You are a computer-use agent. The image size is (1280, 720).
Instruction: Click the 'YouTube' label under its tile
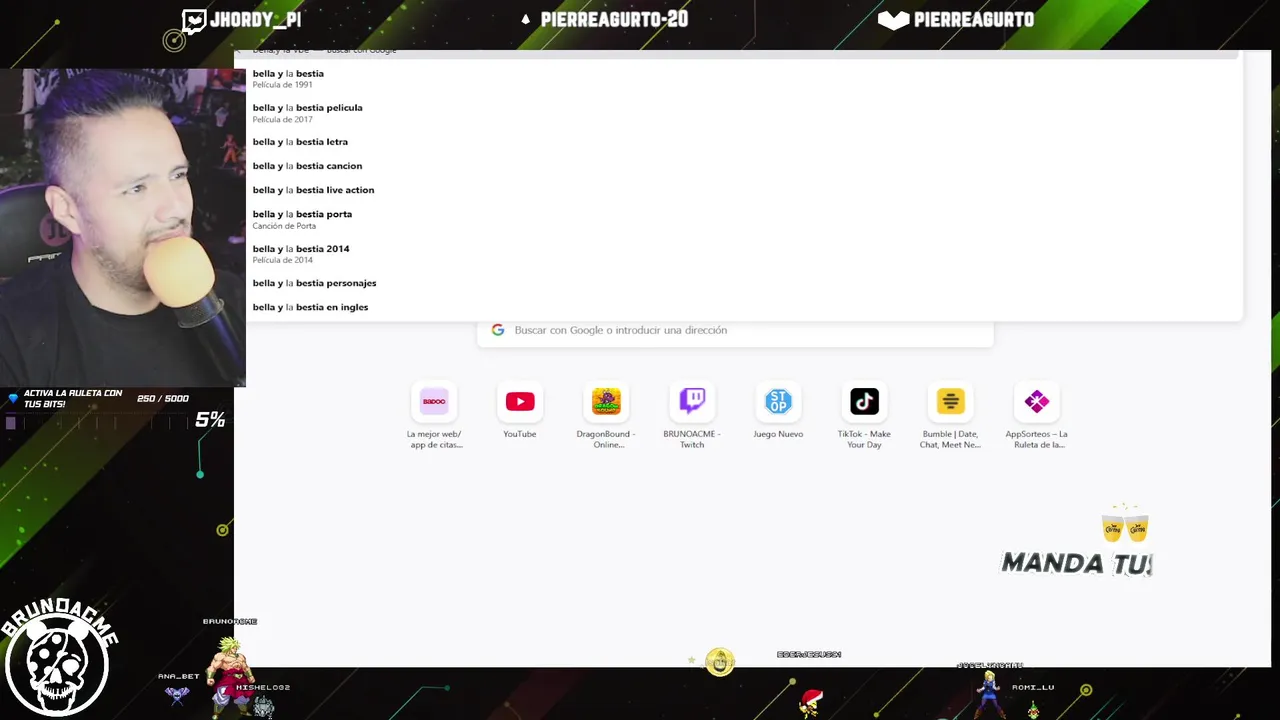(x=520, y=434)
